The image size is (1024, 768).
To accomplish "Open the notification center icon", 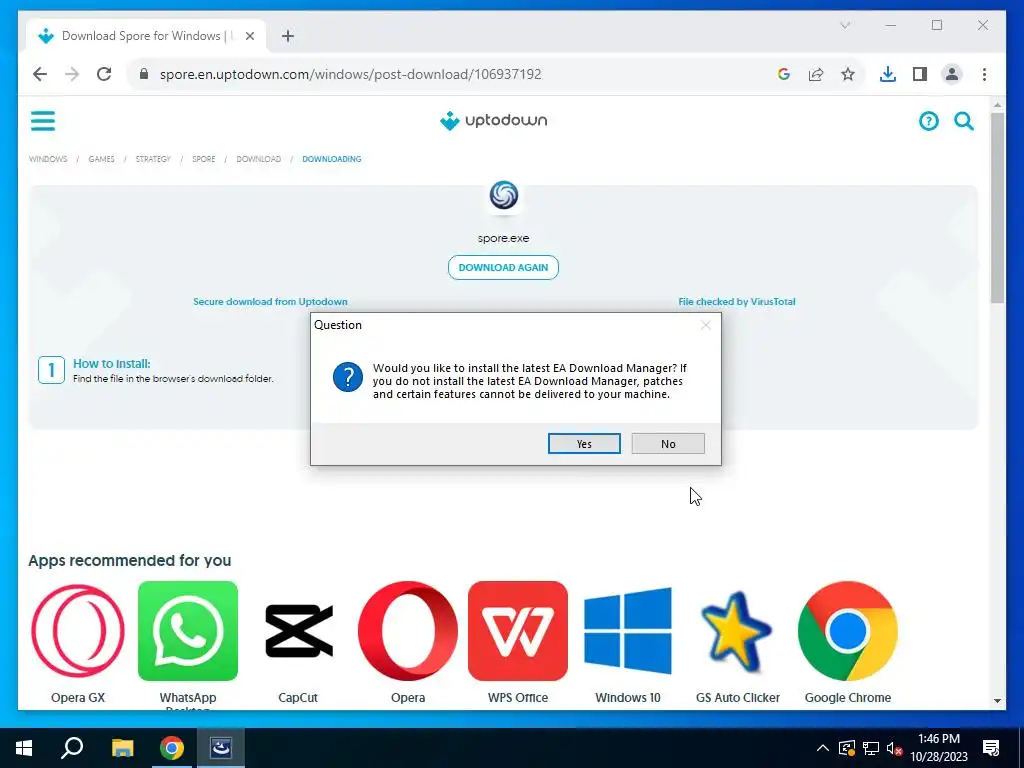I will [x=991, y=748].
